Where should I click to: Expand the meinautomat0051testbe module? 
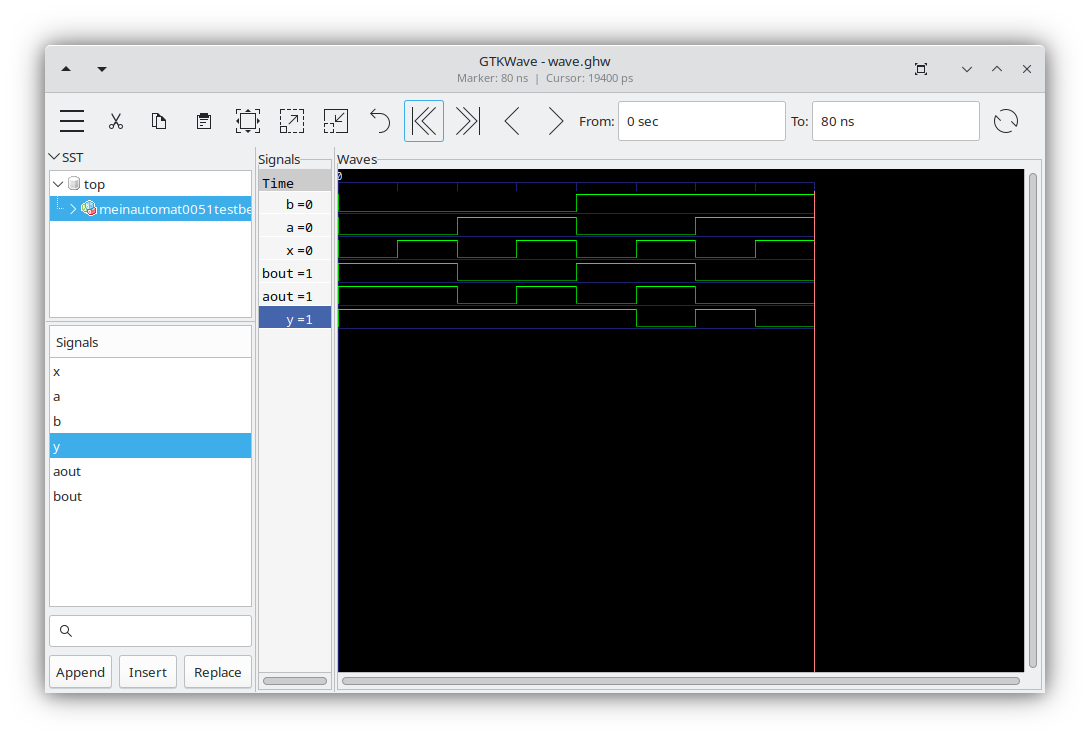pyautogui.click(x=72, y=209)
